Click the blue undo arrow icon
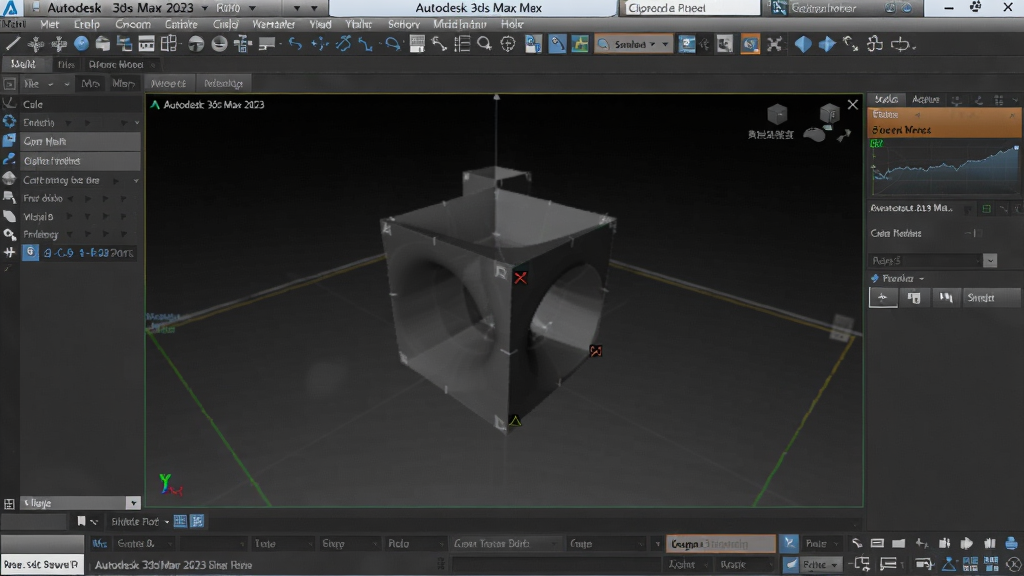The width and height of the screenshot is (1024, 576). pos(295,44)
